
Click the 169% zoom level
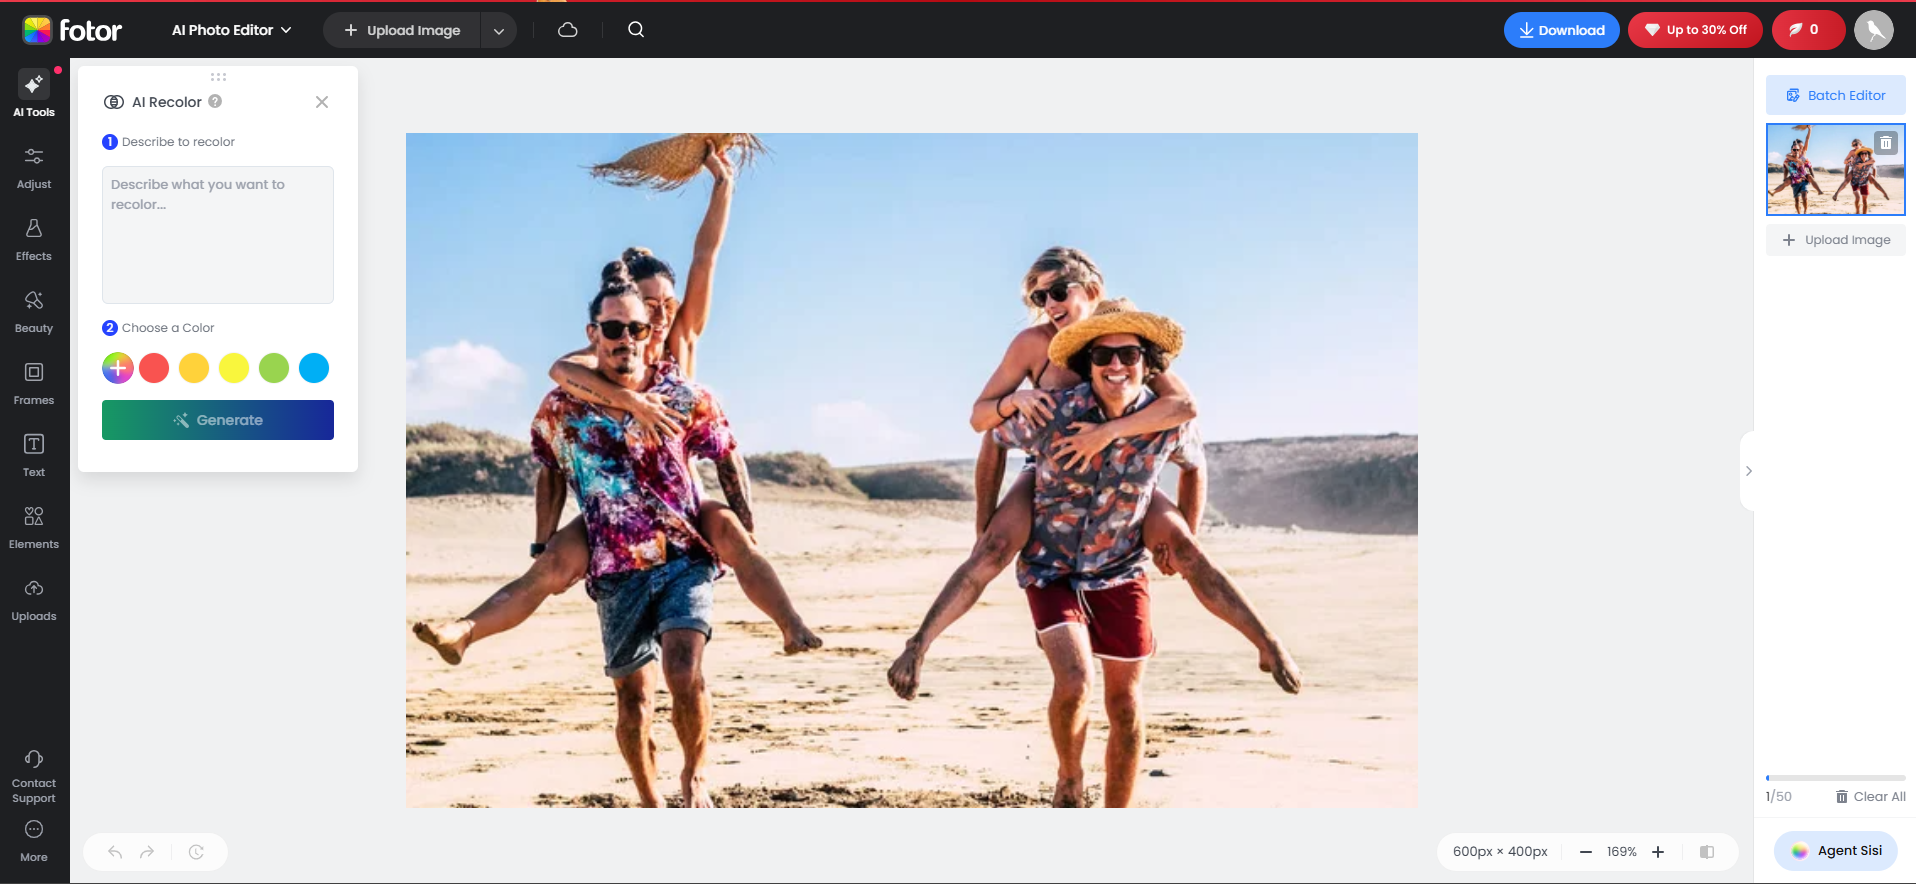[x=1622, y=852]
